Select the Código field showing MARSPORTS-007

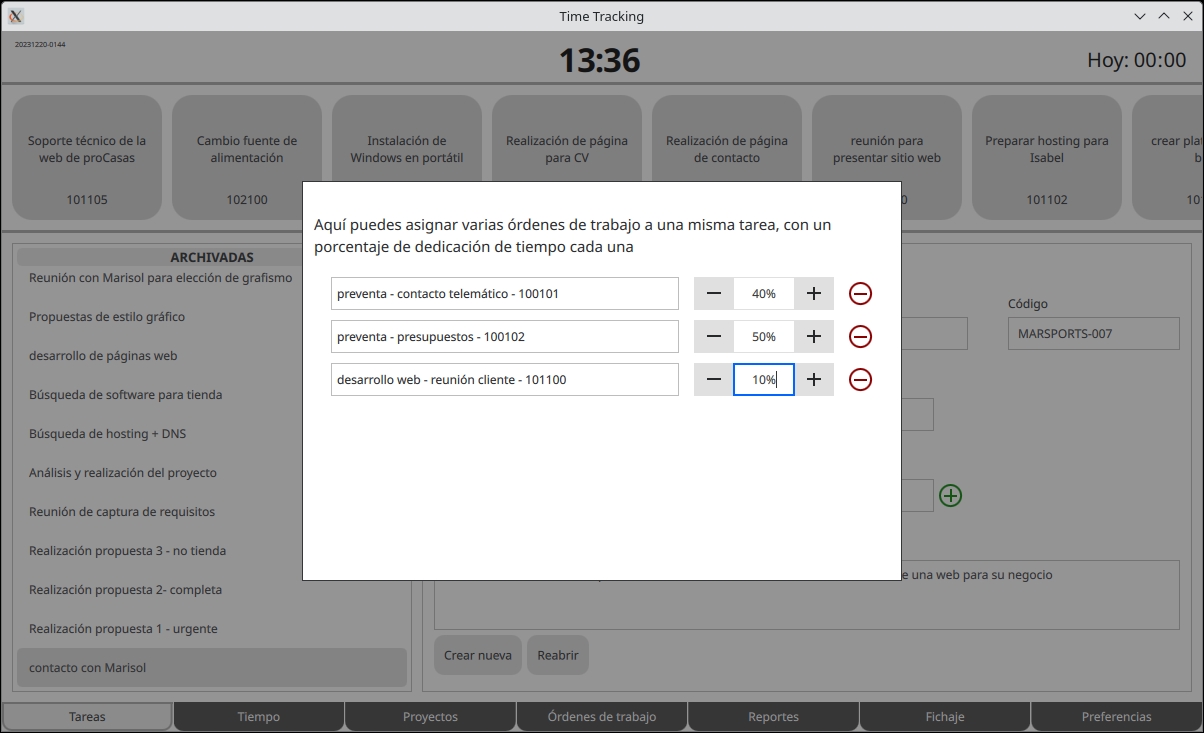coord(1093,333)
